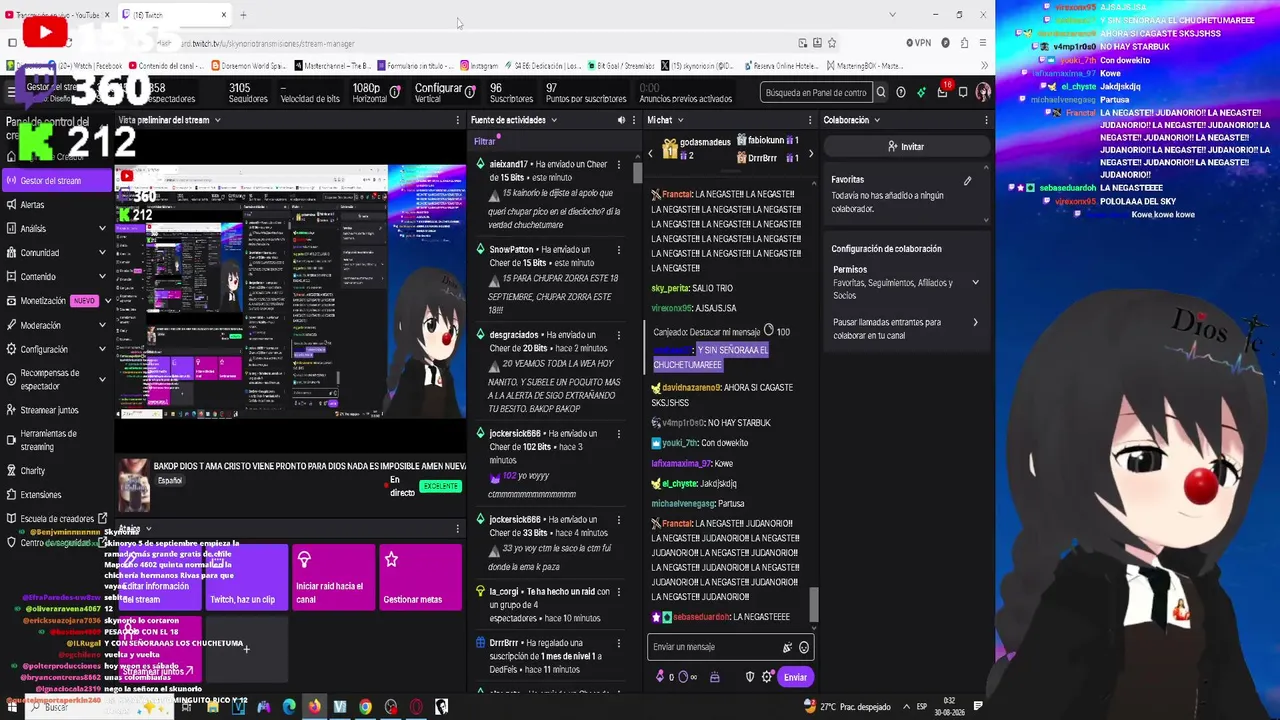Screen dimensions: 1280x720
Task: Switch to the YouTube browser tab
Action: pos(58,15)
